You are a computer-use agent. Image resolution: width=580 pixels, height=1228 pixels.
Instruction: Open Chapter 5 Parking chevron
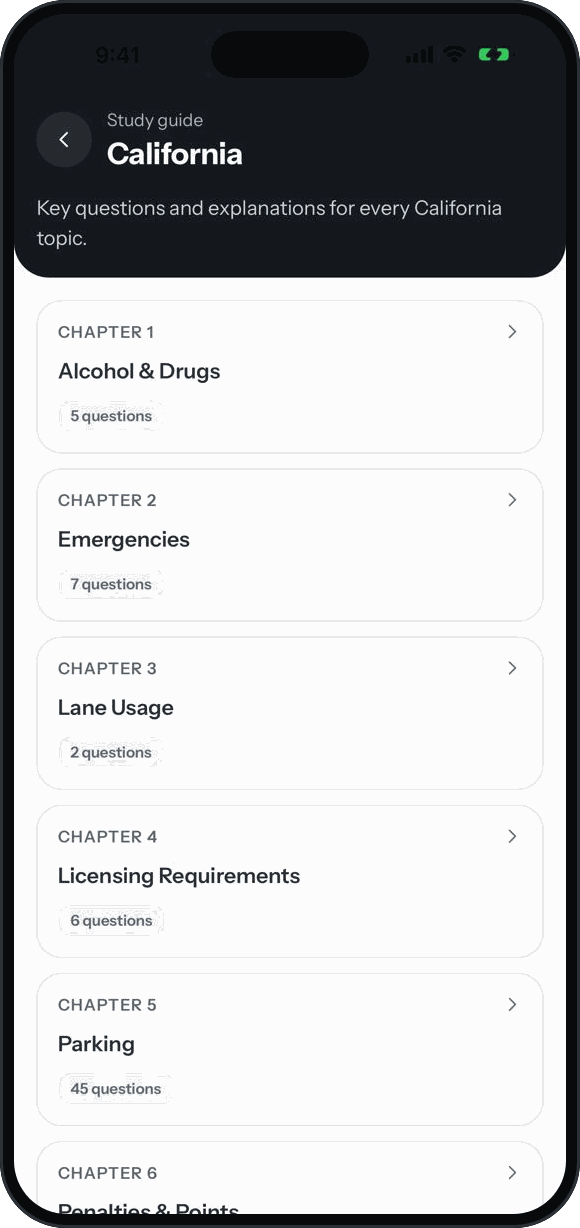(x=512, y=1003)
